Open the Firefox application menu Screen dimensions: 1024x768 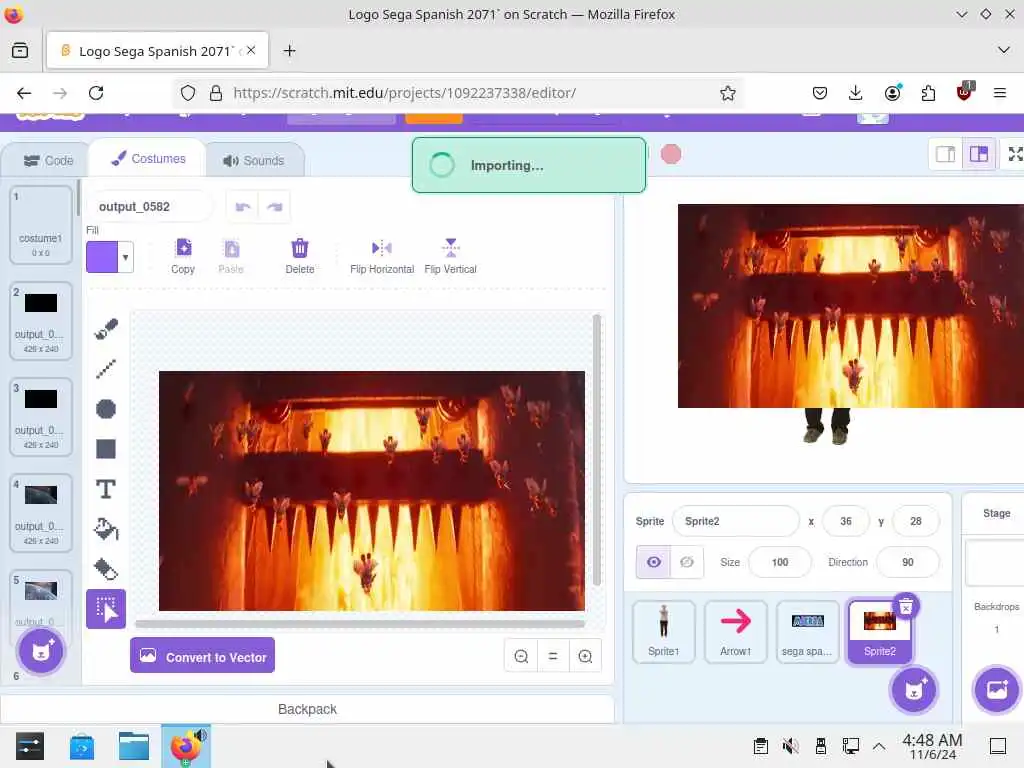click(x=1000, y=93)
